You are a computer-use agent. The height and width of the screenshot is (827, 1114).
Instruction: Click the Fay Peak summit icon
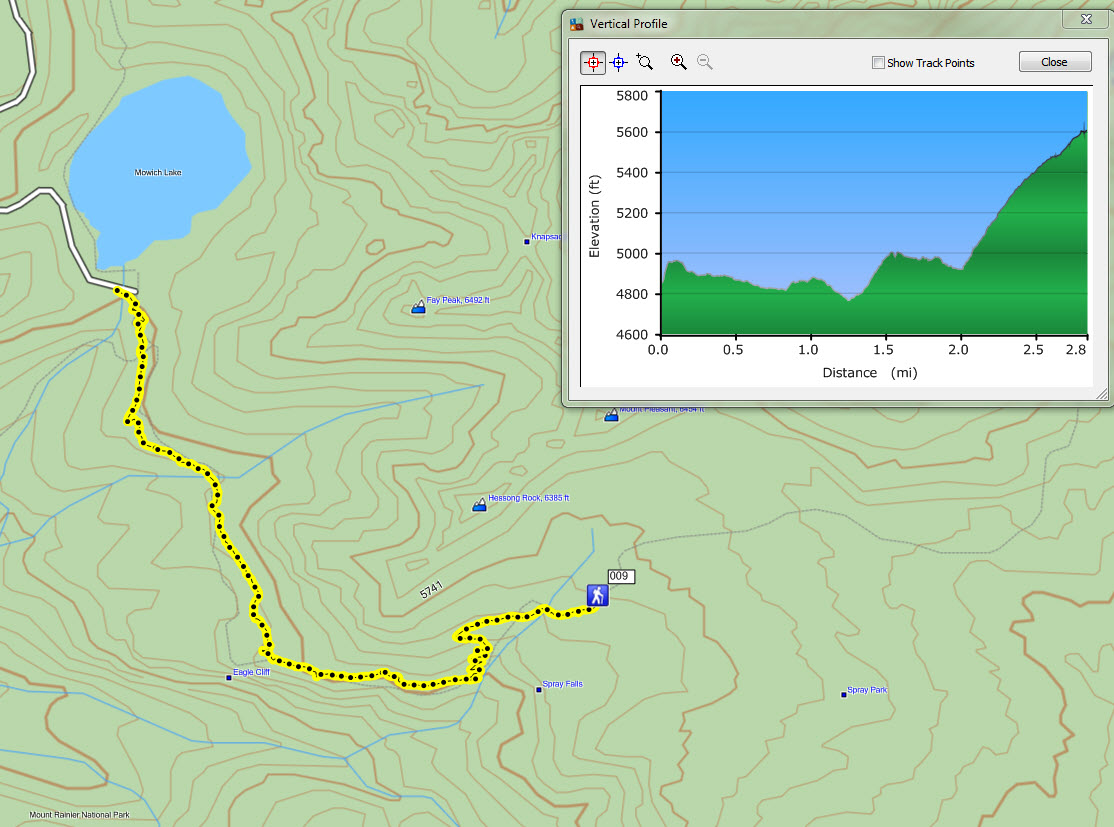pos(418,309)
